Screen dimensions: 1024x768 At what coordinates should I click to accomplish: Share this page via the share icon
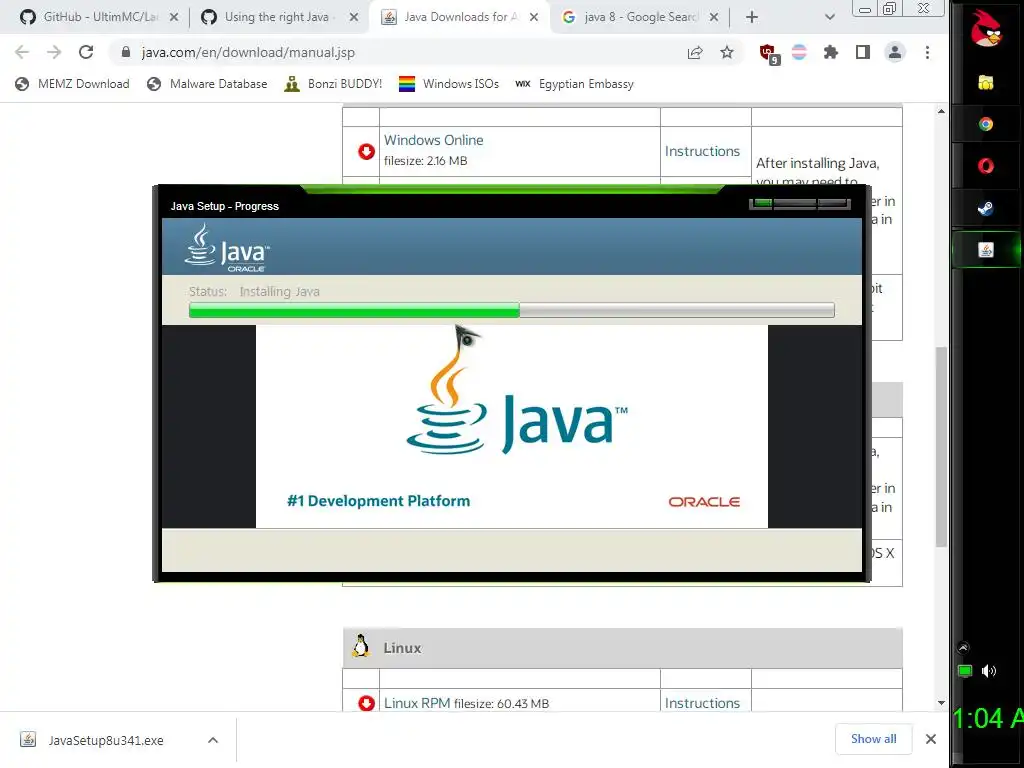[695, 52]
